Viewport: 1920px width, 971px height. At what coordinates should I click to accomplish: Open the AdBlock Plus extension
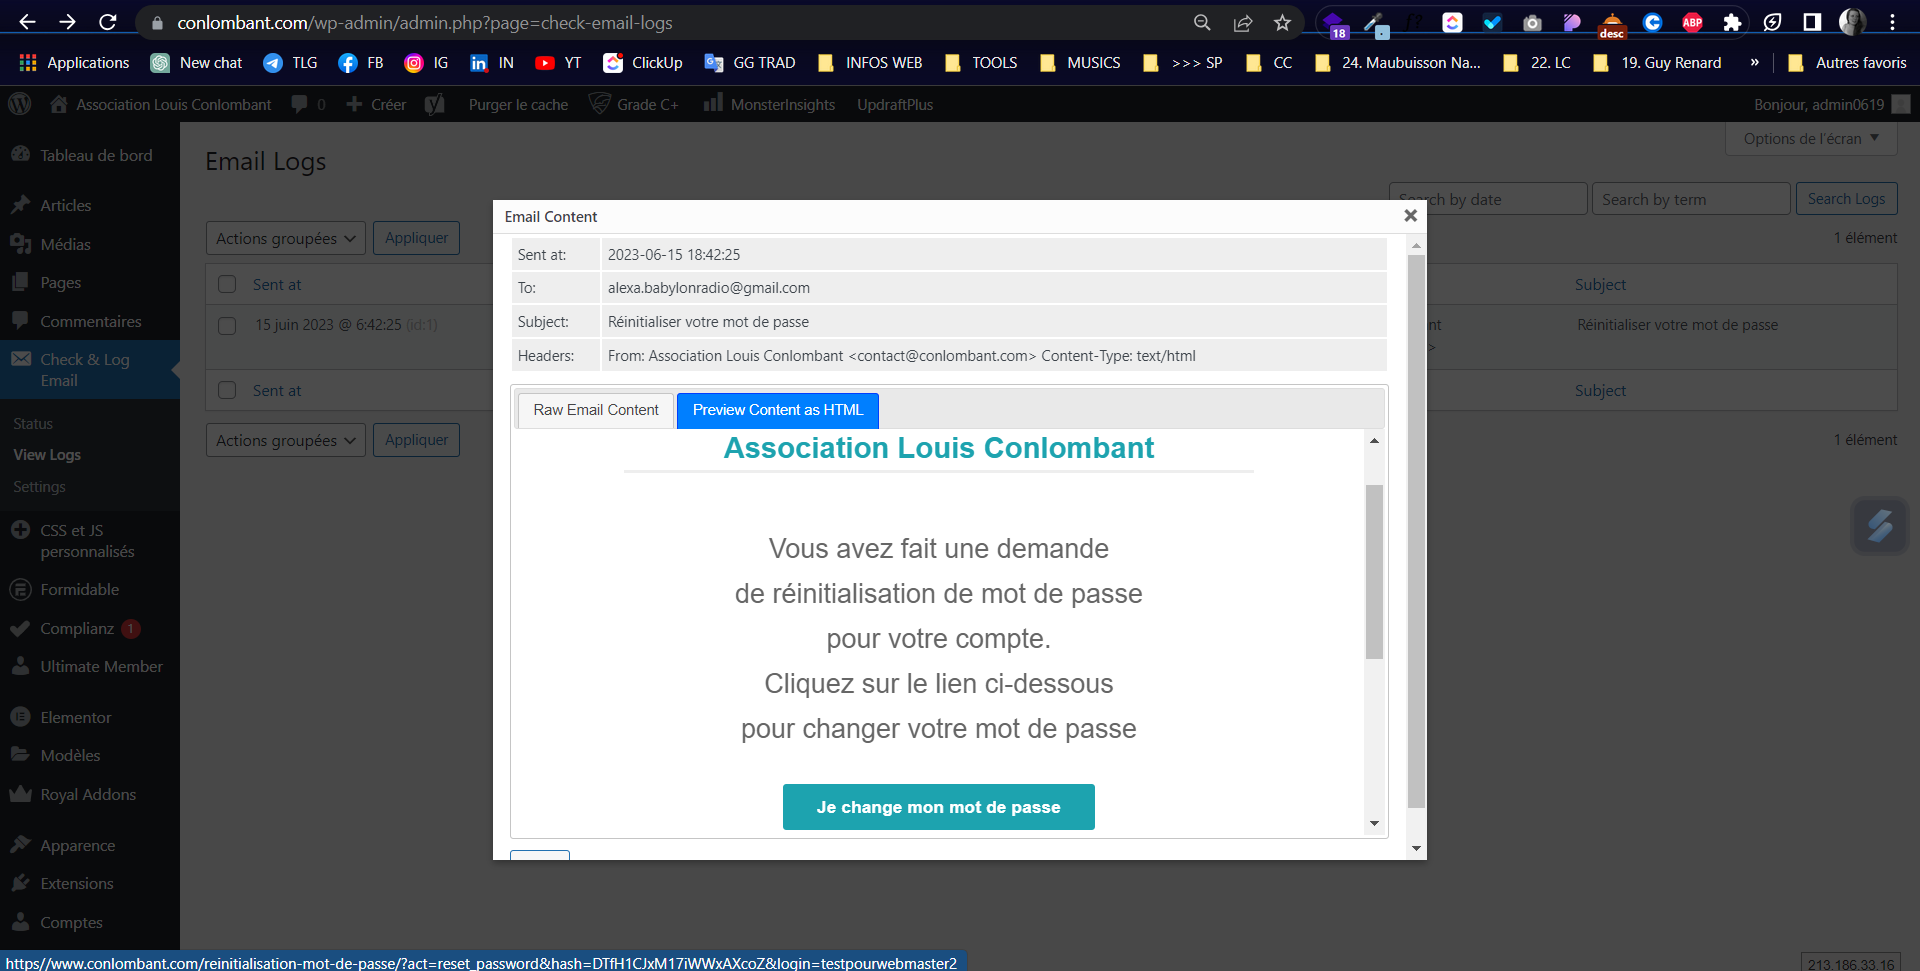point(1692,22)
